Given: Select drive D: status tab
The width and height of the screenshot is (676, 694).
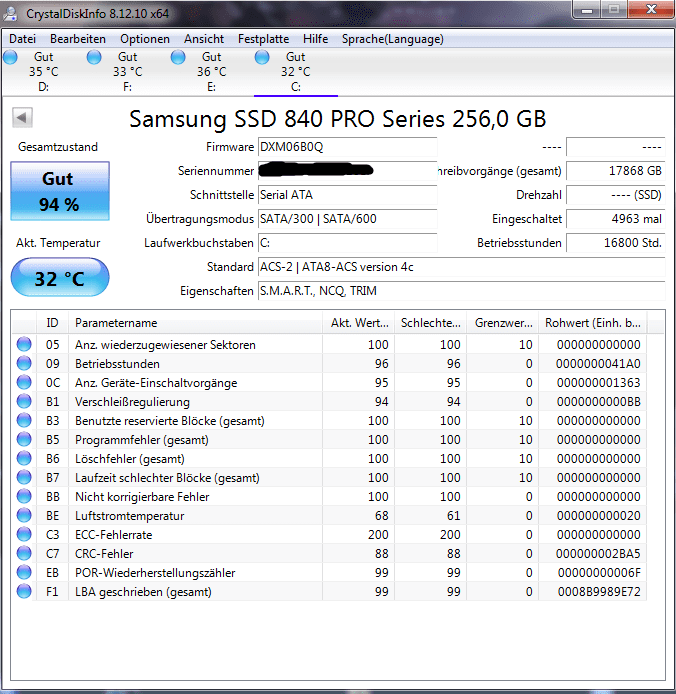Looking at the screenshot, I should click(x=43, y=72).
